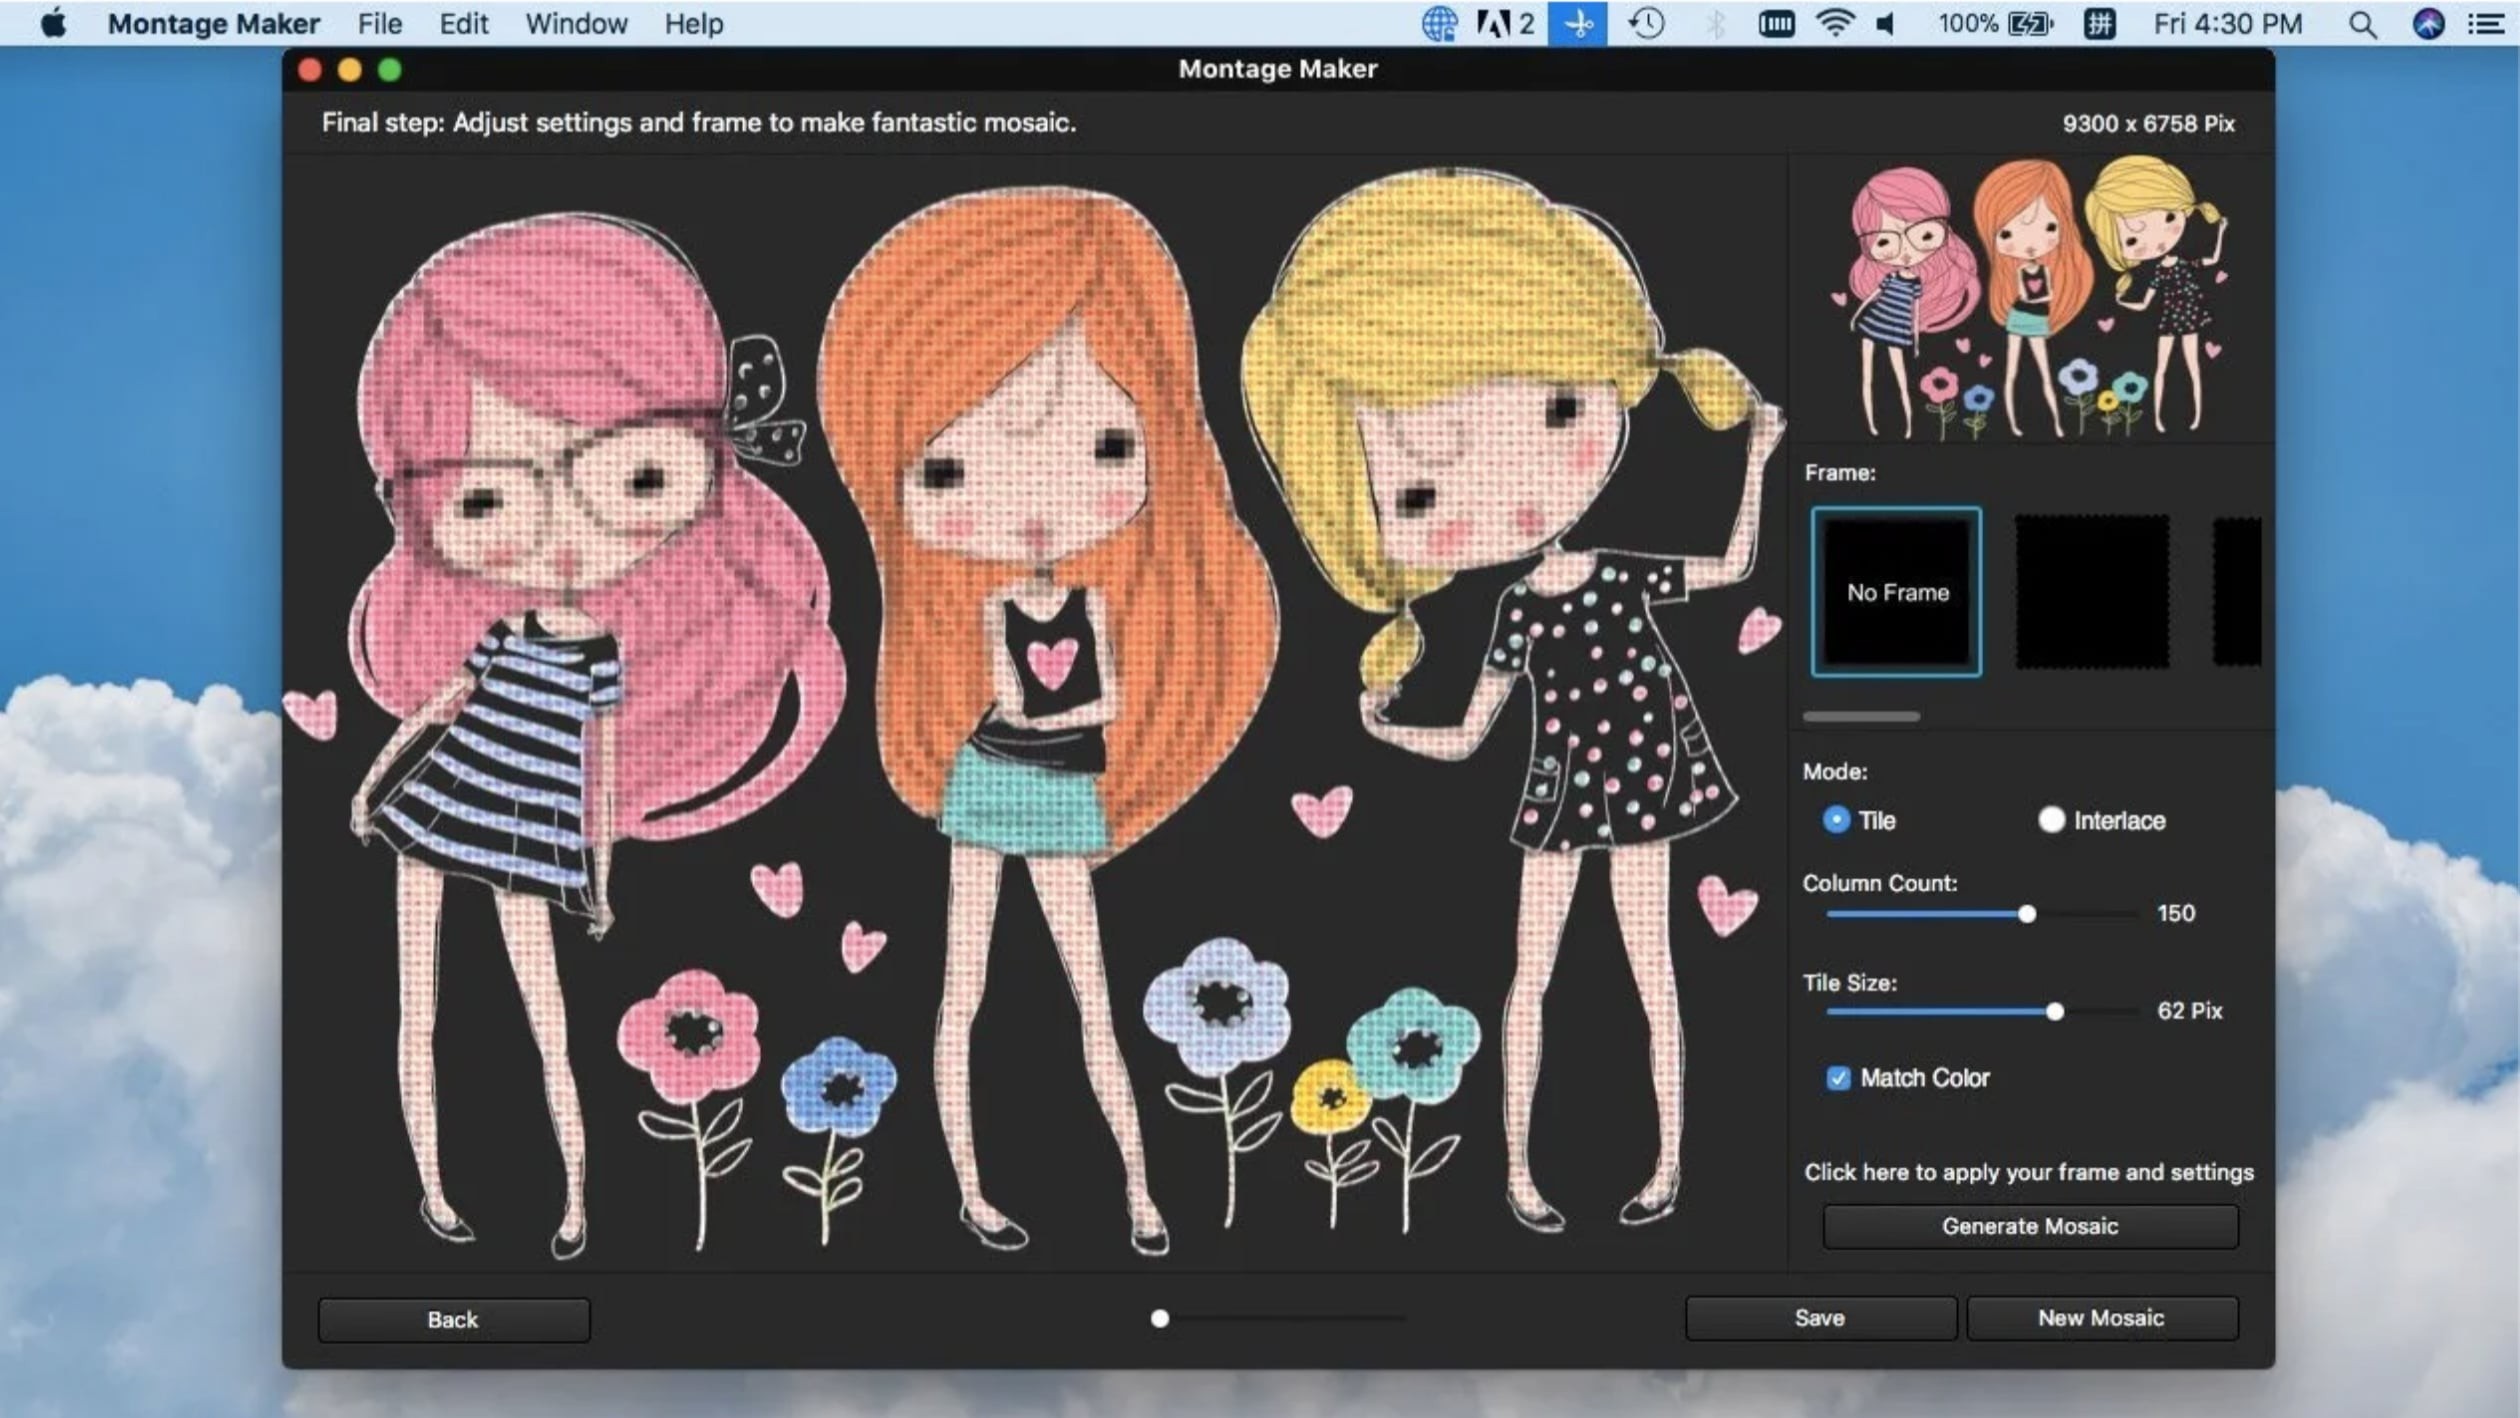
Task: Click the Generate Mosaic button icon
Action: (x=2028, y=1224)
